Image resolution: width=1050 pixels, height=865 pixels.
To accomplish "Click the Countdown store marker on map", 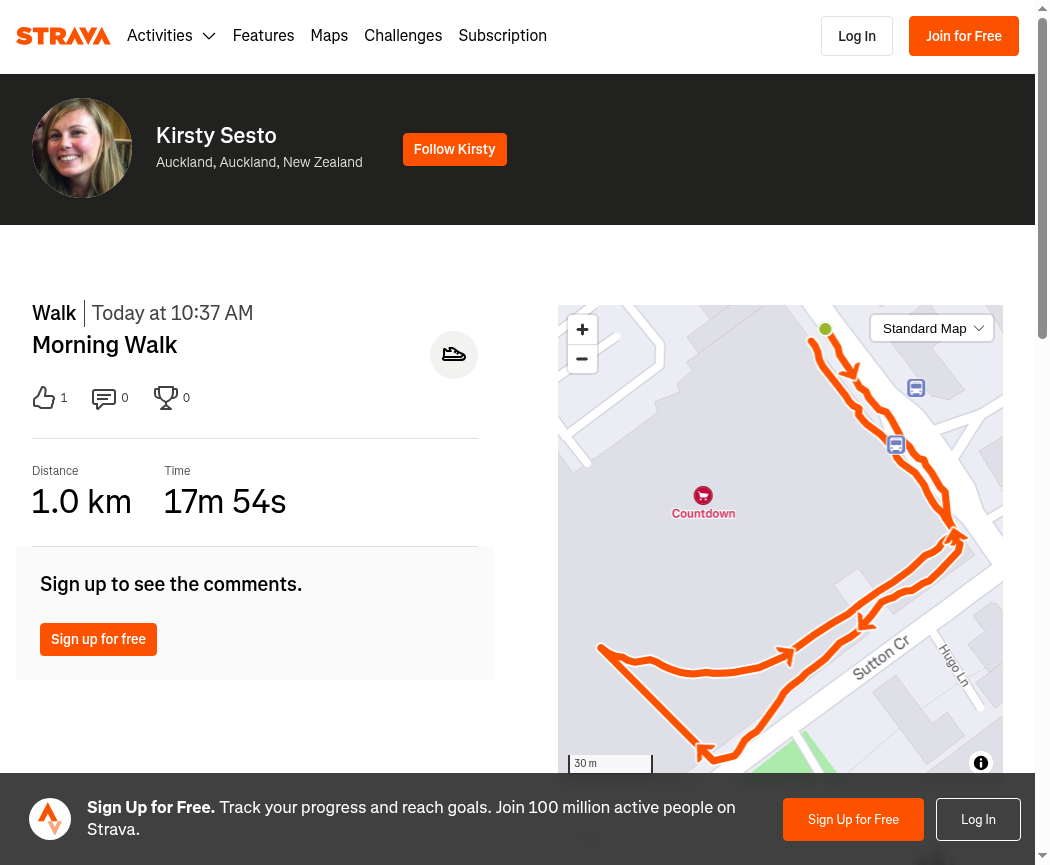I will pyautogui.click(x=703, y=496).
